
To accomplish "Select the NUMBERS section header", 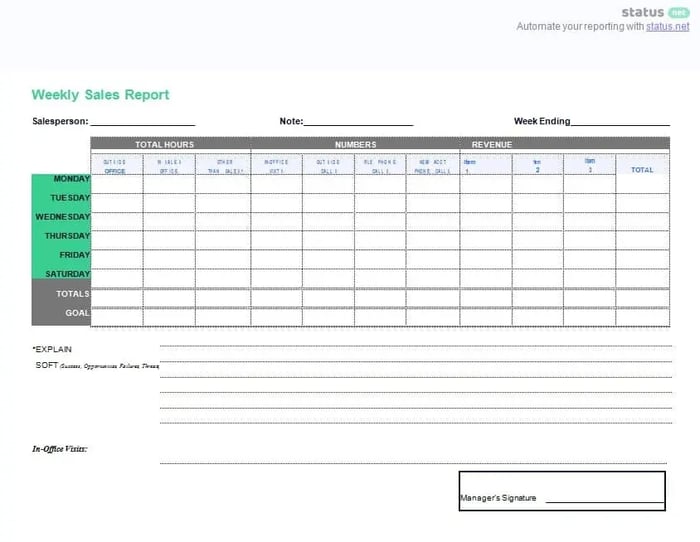I will [355, 145].
